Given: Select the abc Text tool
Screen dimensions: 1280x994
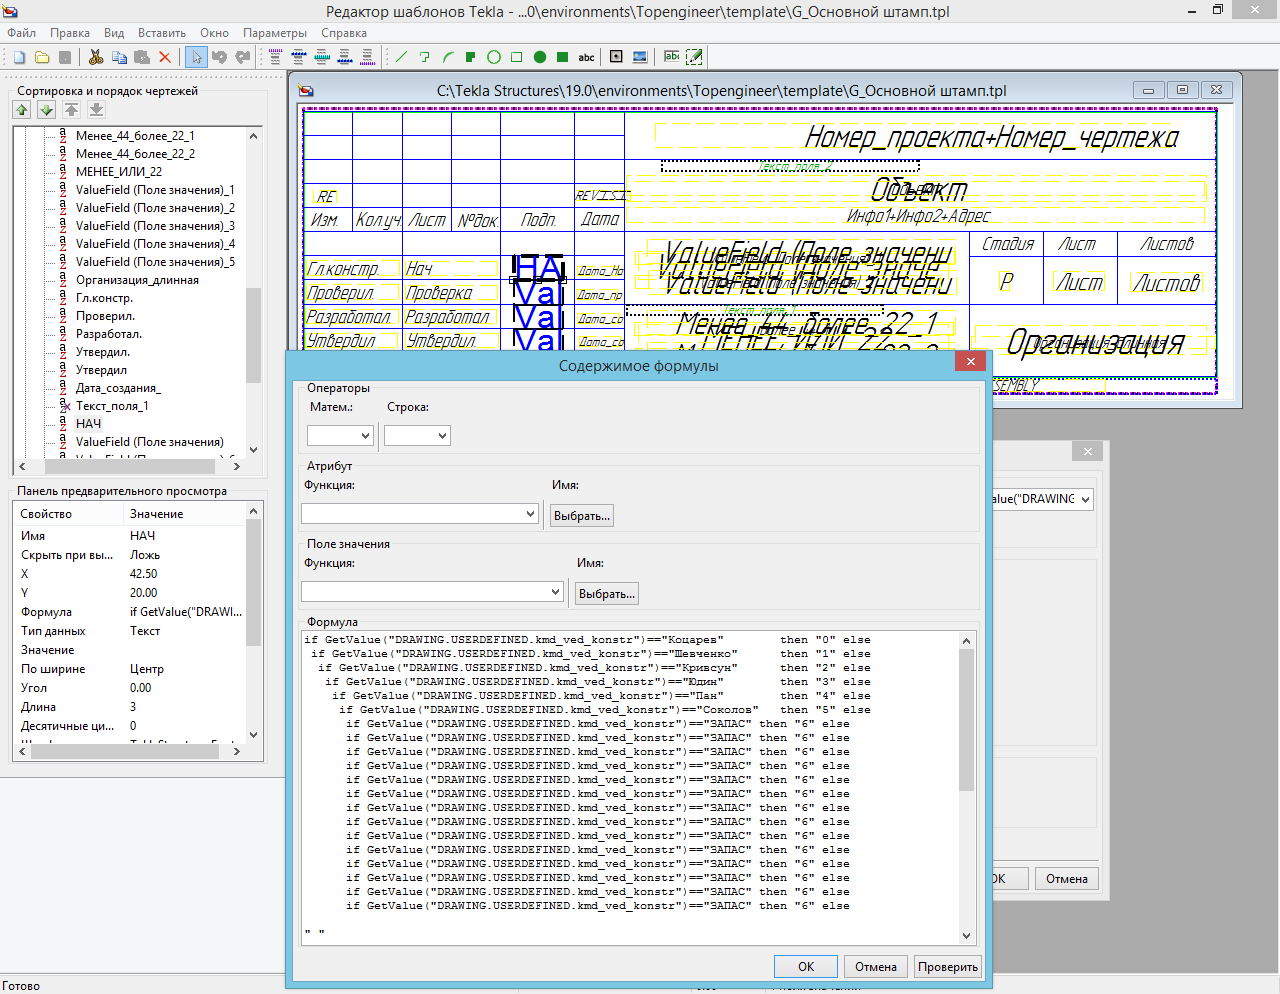Looking at the screenshot, I should point(587,57).
